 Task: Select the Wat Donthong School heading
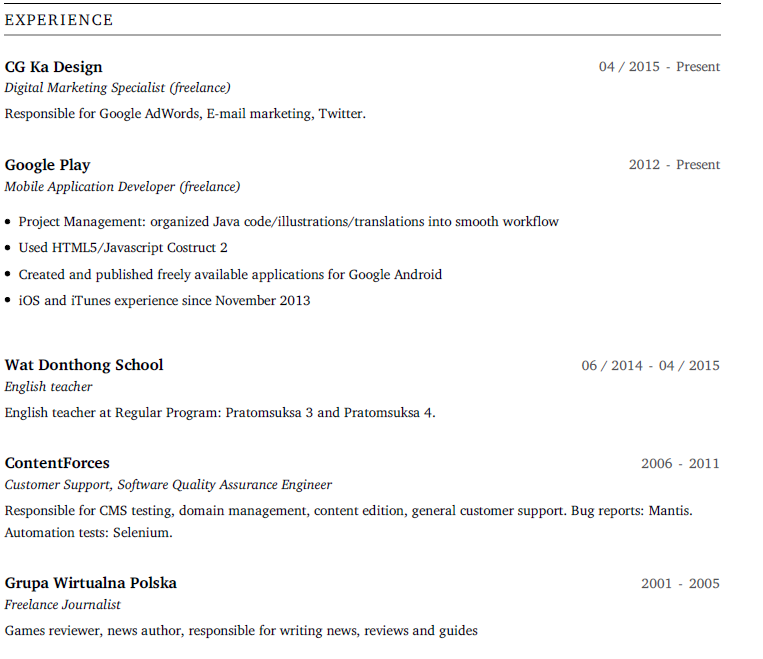(84, 365)
